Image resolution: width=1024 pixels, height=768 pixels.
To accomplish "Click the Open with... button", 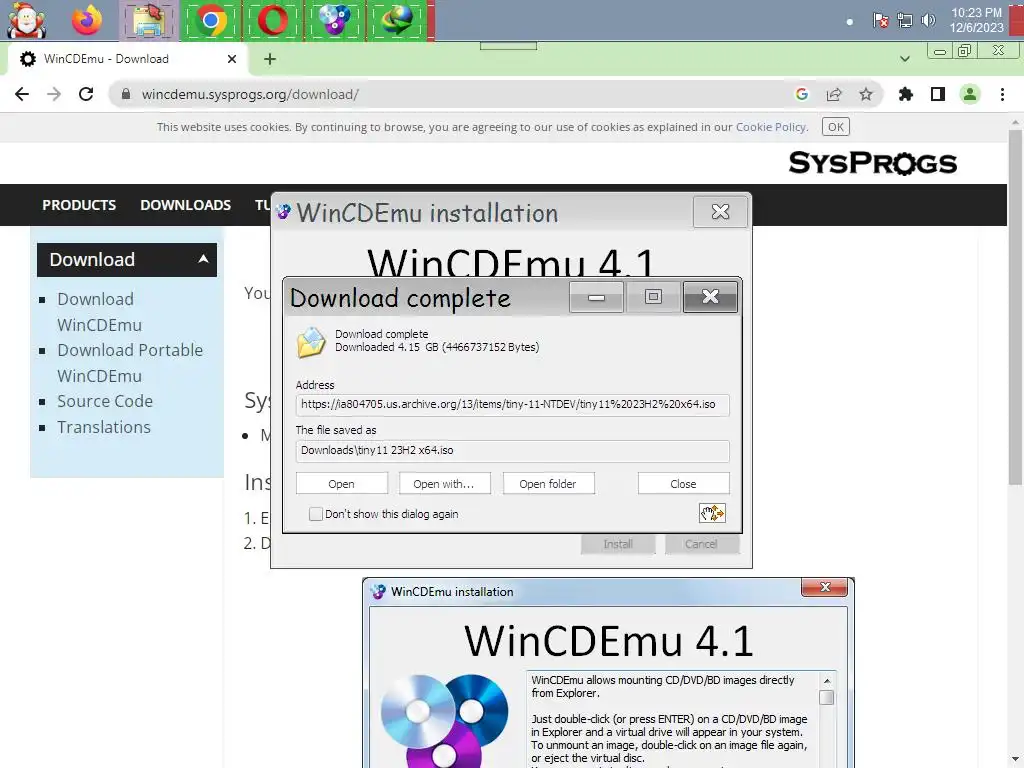I will (x=444, y=484).
